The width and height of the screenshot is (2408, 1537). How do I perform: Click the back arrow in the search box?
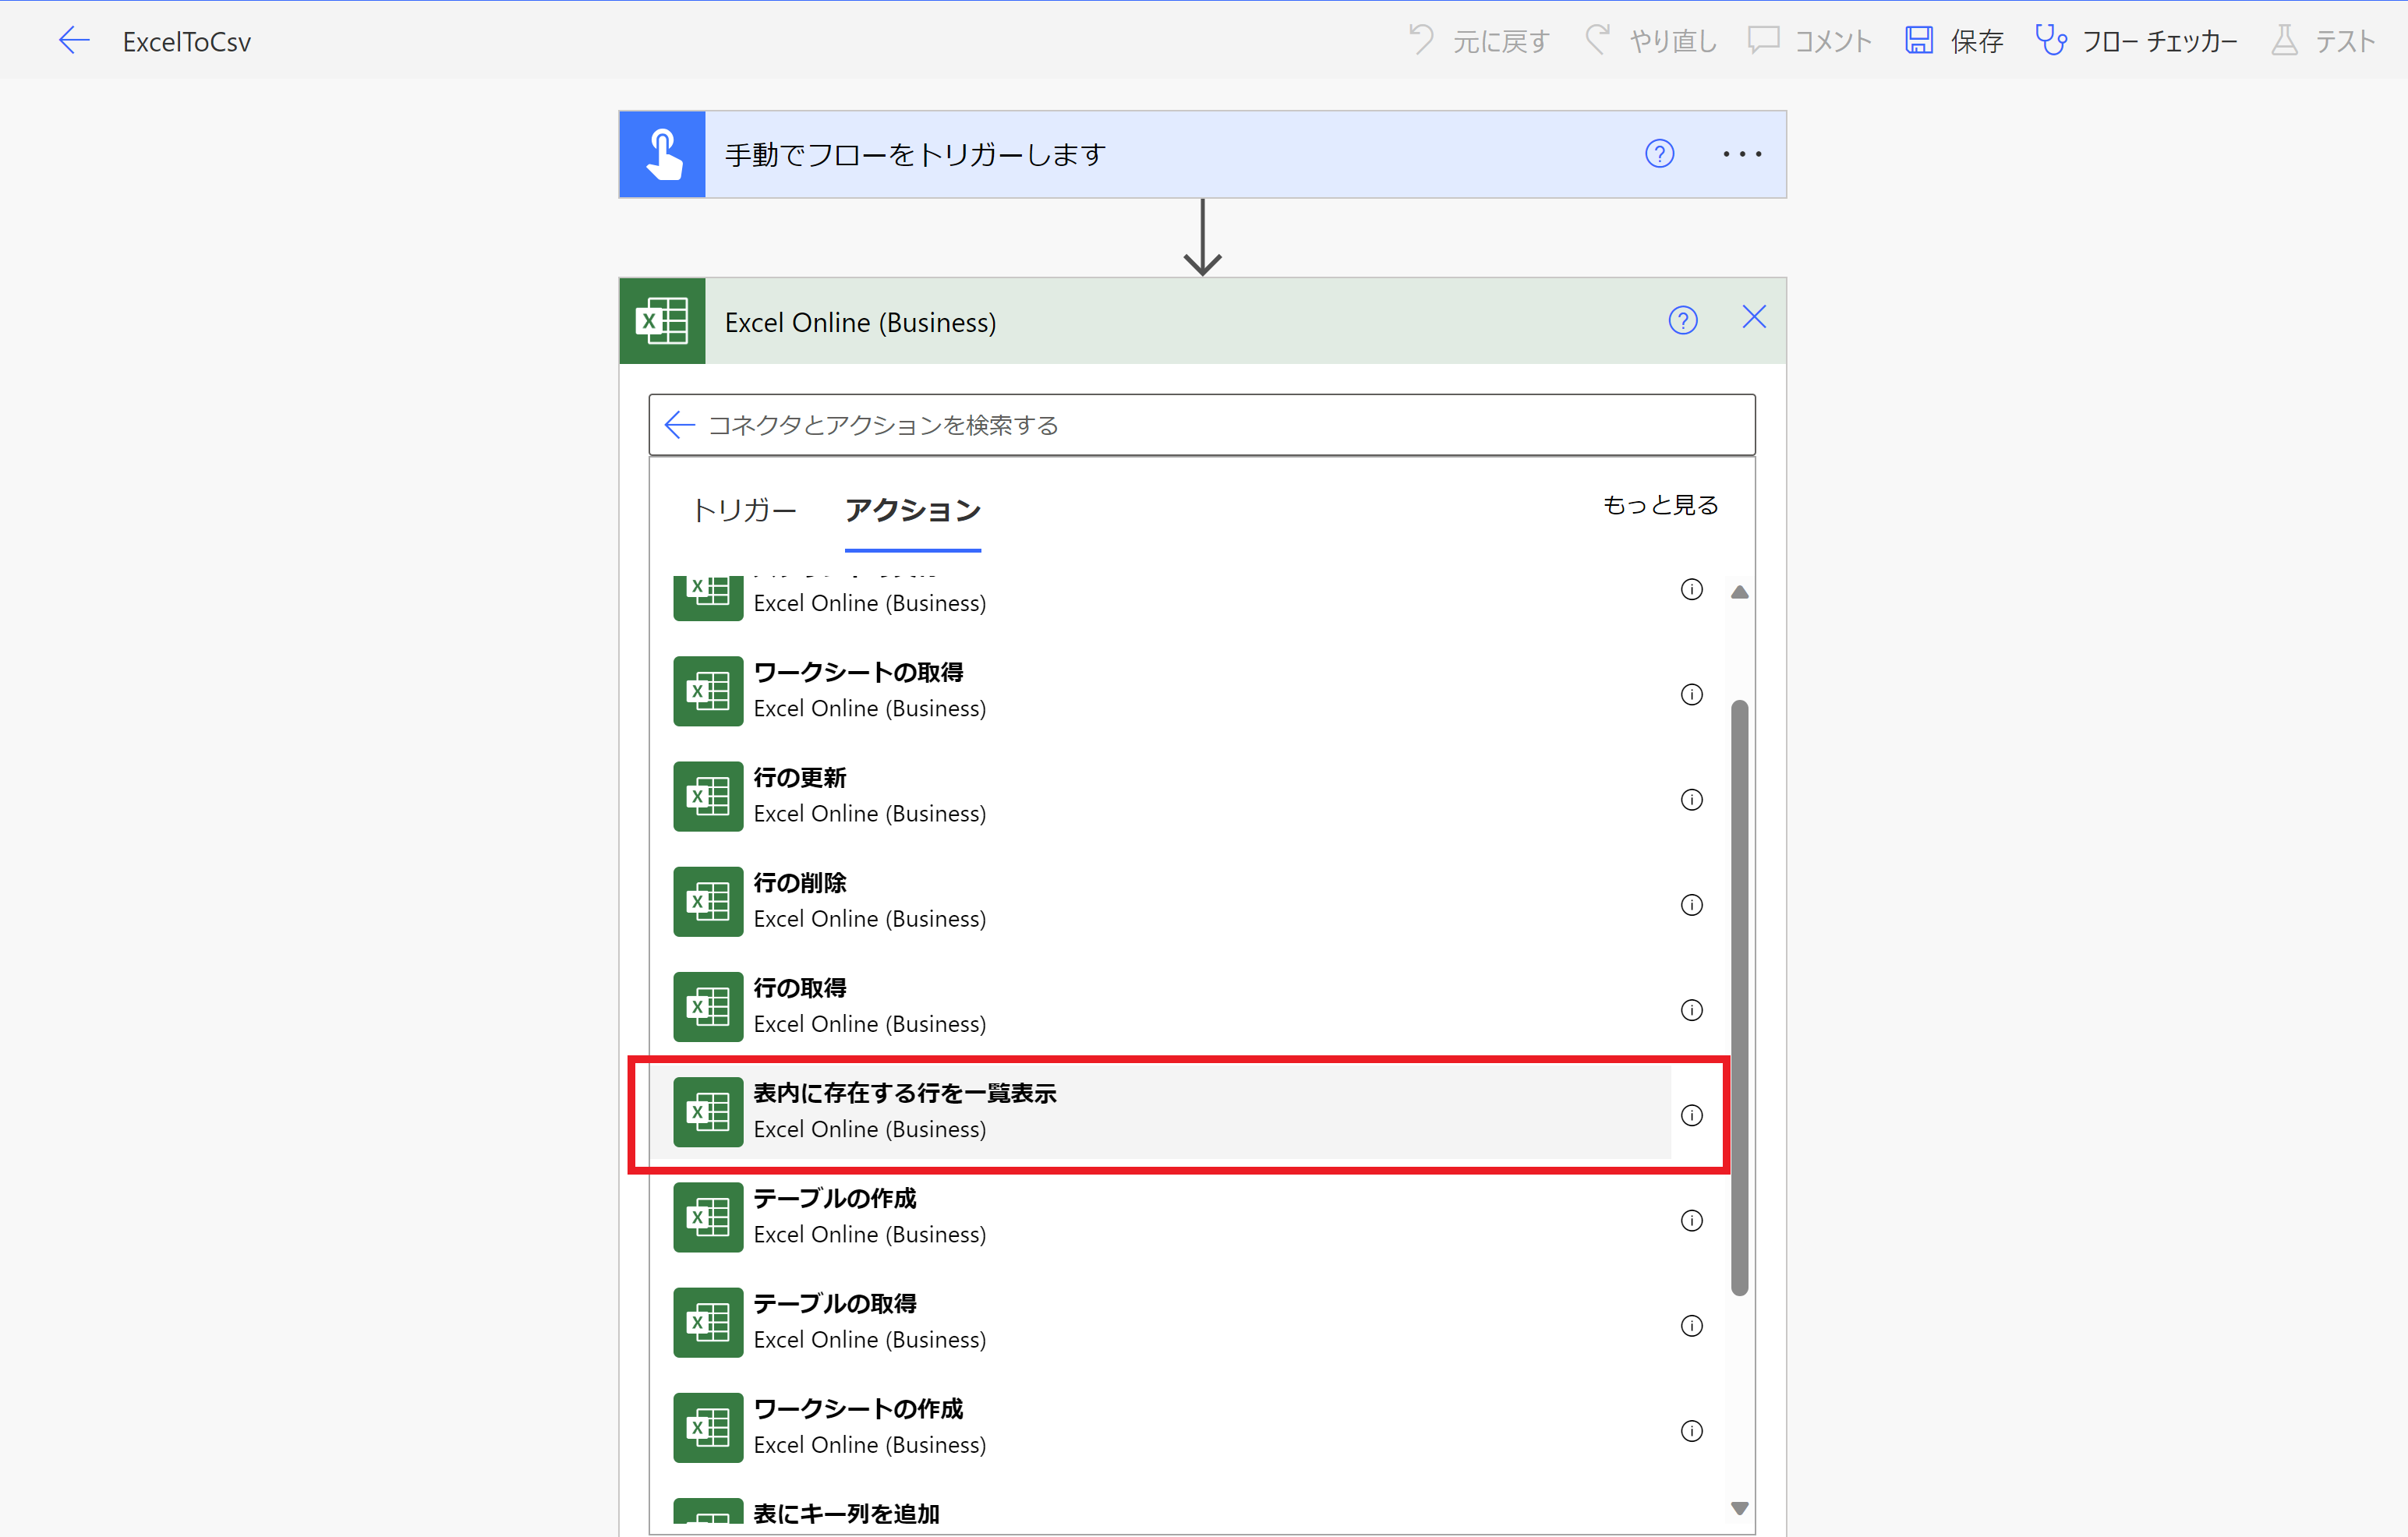[x=679, y=425]
